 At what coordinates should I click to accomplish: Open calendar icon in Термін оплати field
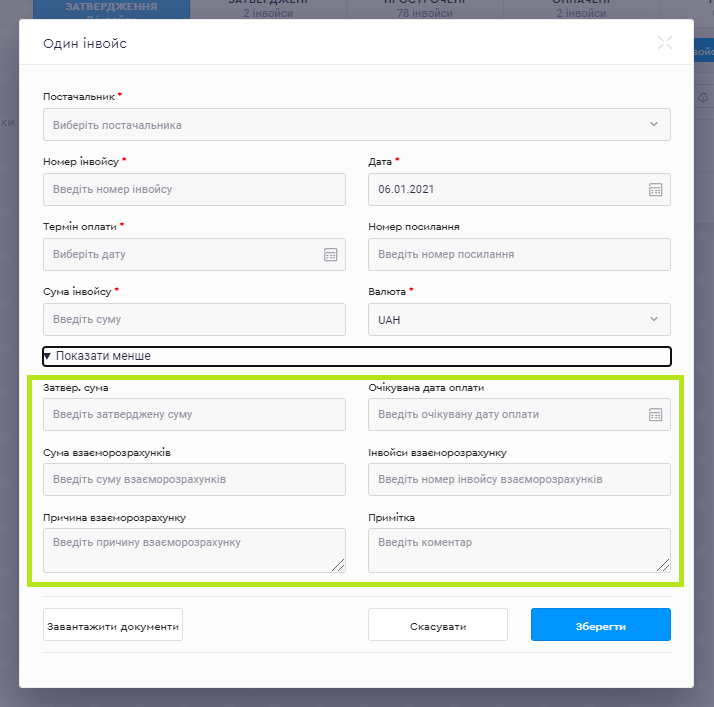pyautogui.click(x=331, y=255)
